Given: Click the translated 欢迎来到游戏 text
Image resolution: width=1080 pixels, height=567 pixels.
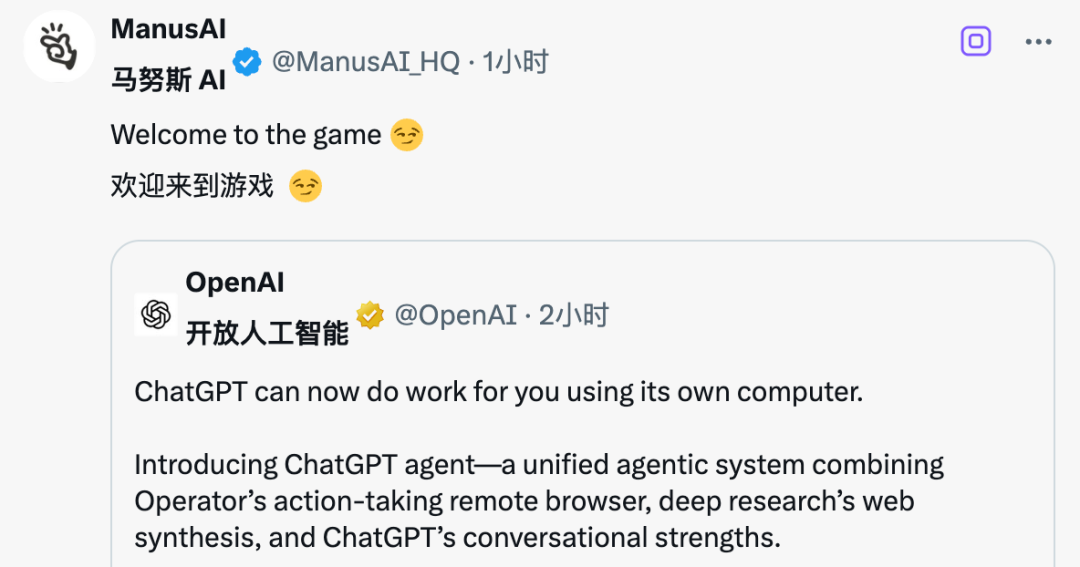Looking at the screenshot, I should [x=192, y=186].
